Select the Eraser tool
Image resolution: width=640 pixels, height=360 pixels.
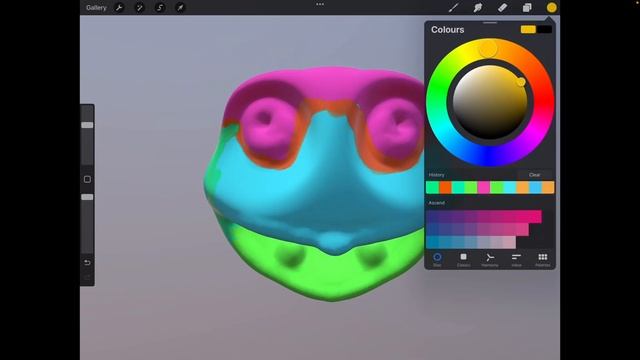click(502, 8)
